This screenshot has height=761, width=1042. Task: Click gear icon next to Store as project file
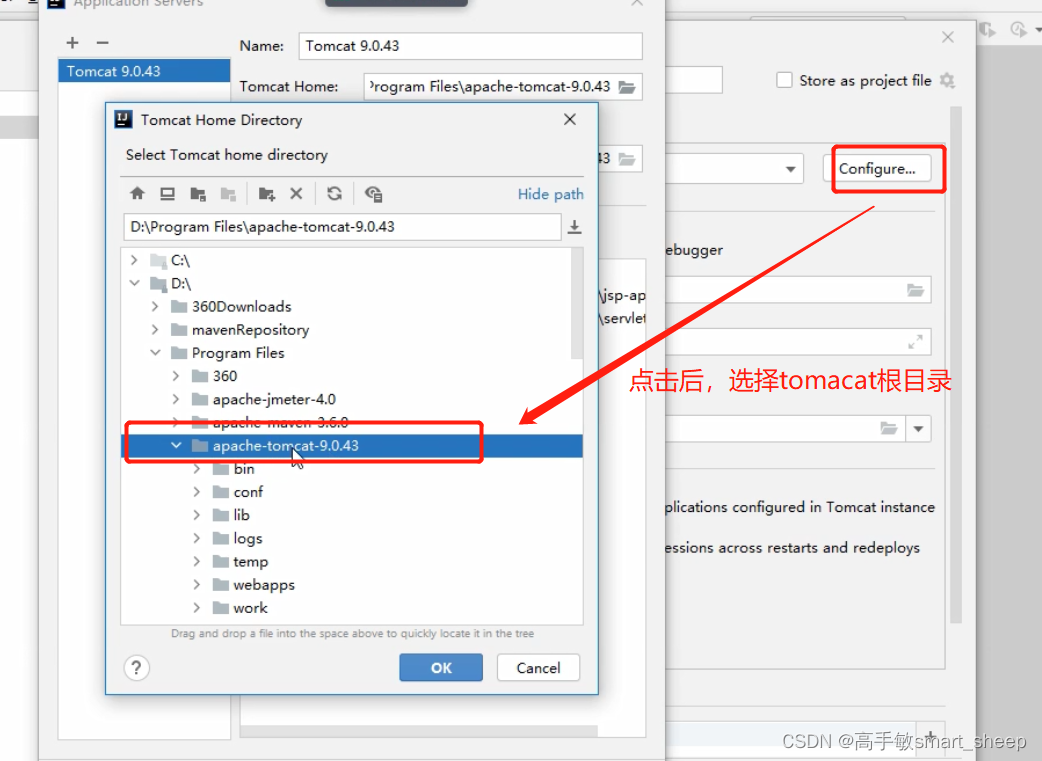point(947,81)
